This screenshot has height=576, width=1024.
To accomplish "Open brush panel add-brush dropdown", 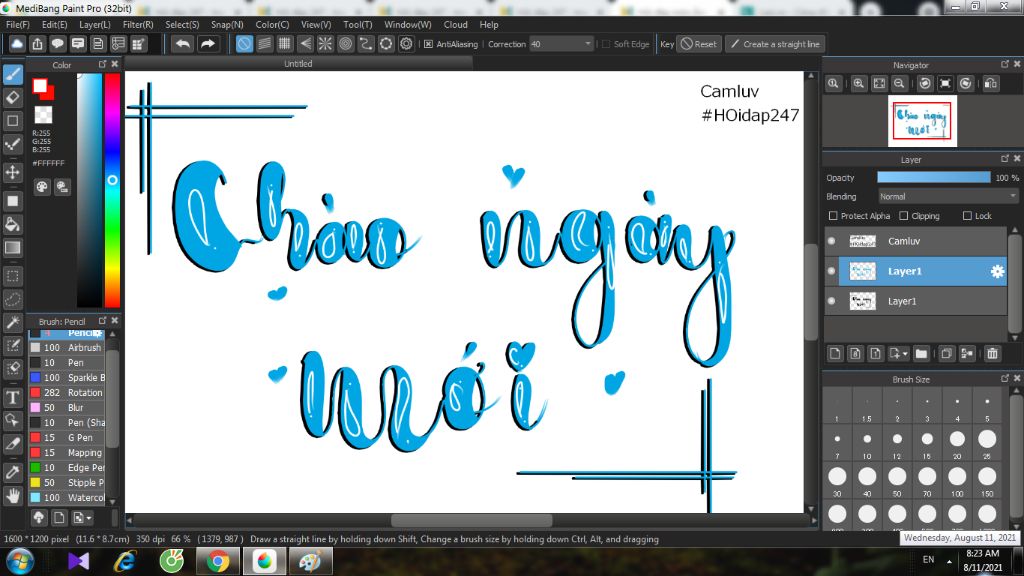I will (x=82, y=518).
